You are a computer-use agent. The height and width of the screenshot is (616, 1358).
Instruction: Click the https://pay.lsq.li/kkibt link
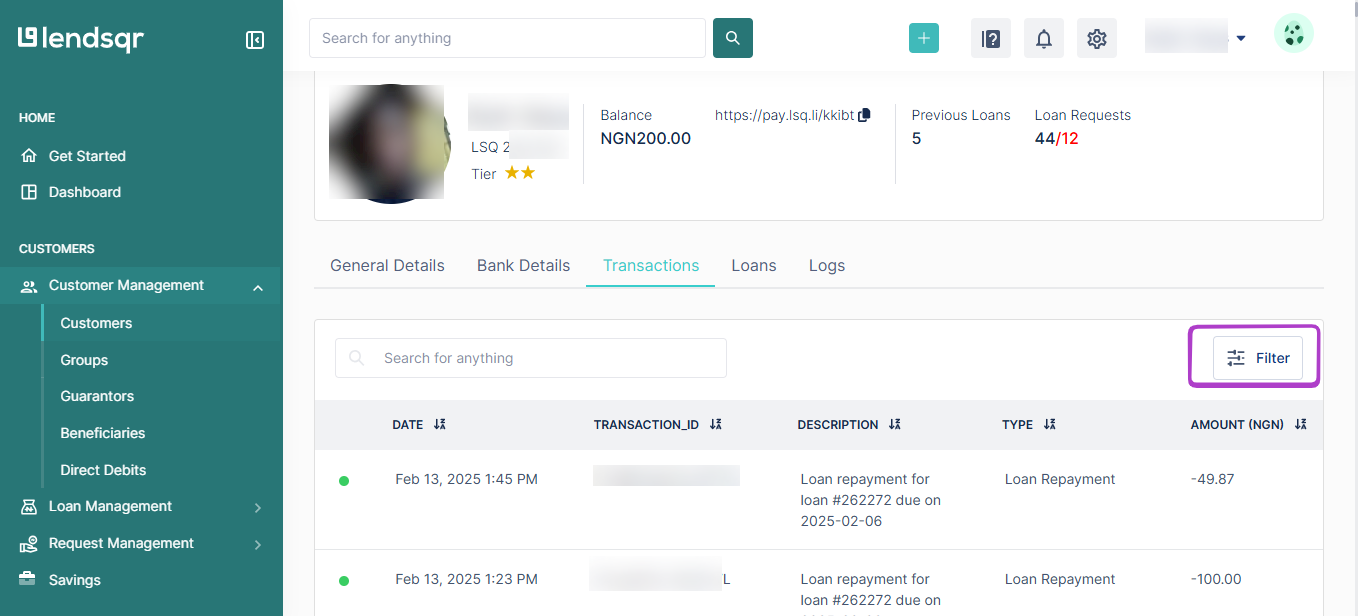point(785,115)
